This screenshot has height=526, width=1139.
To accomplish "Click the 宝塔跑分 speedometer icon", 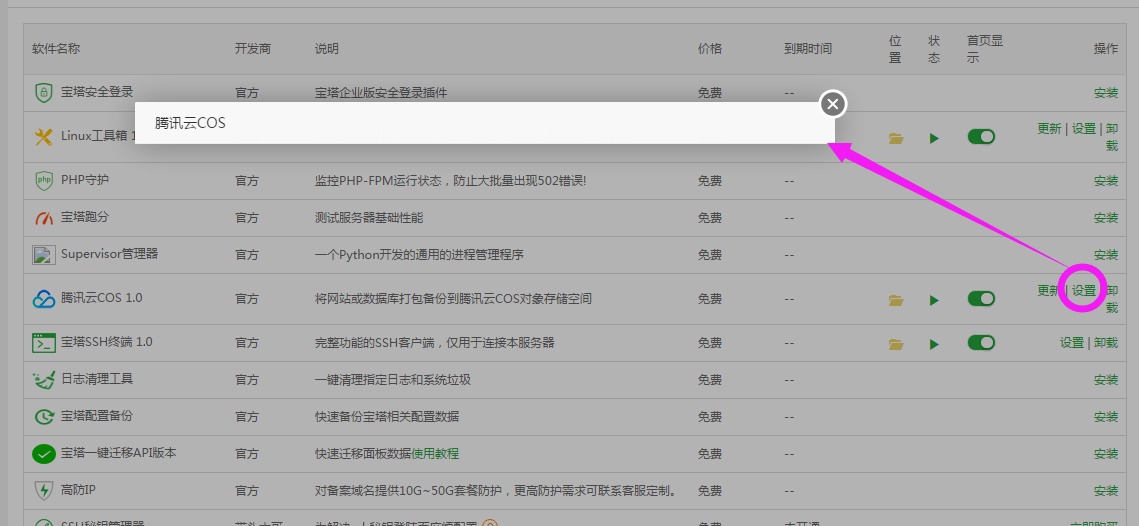I will 44,217.
